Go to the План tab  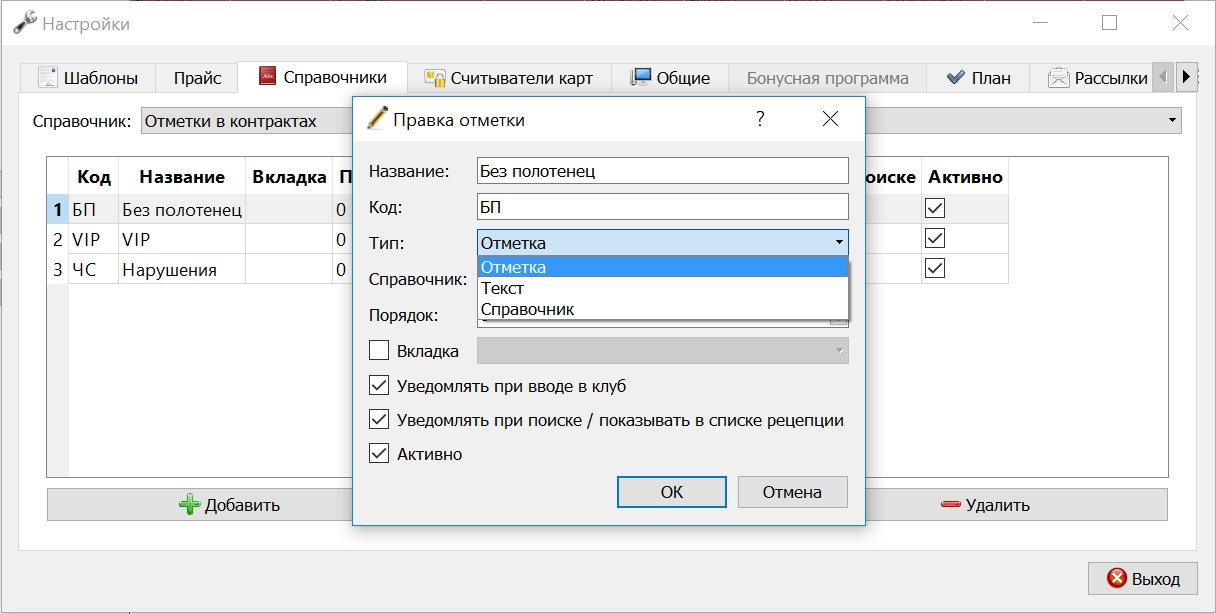tap(979, 78)
